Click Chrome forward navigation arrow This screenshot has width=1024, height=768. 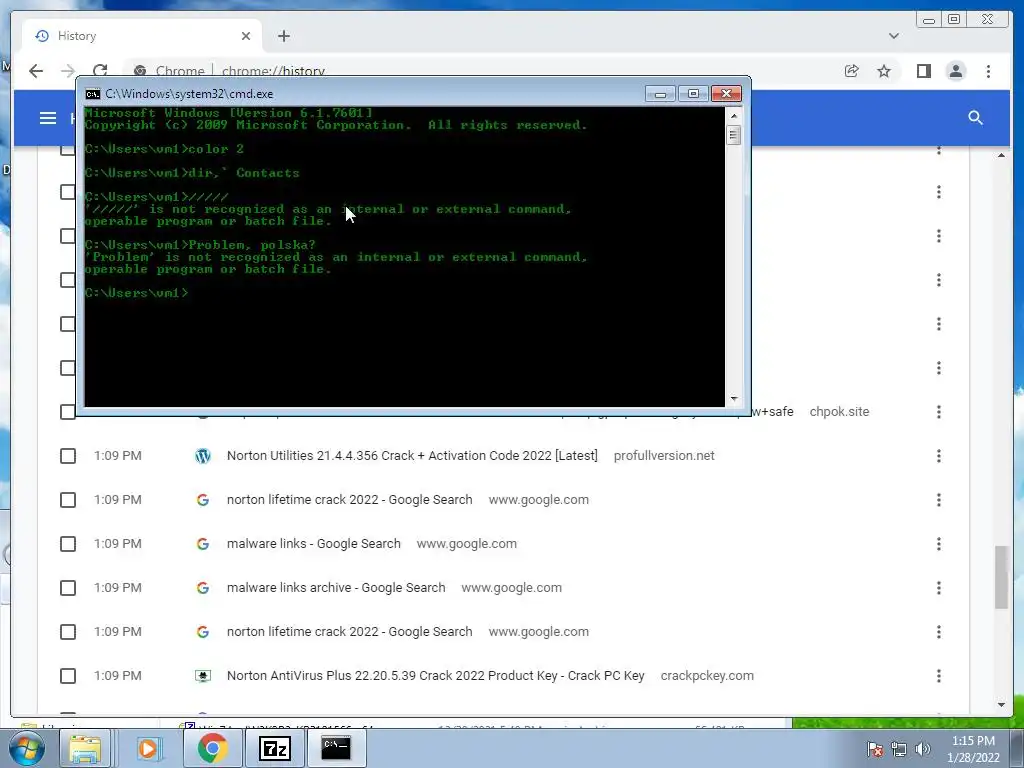tap(67, 71)
